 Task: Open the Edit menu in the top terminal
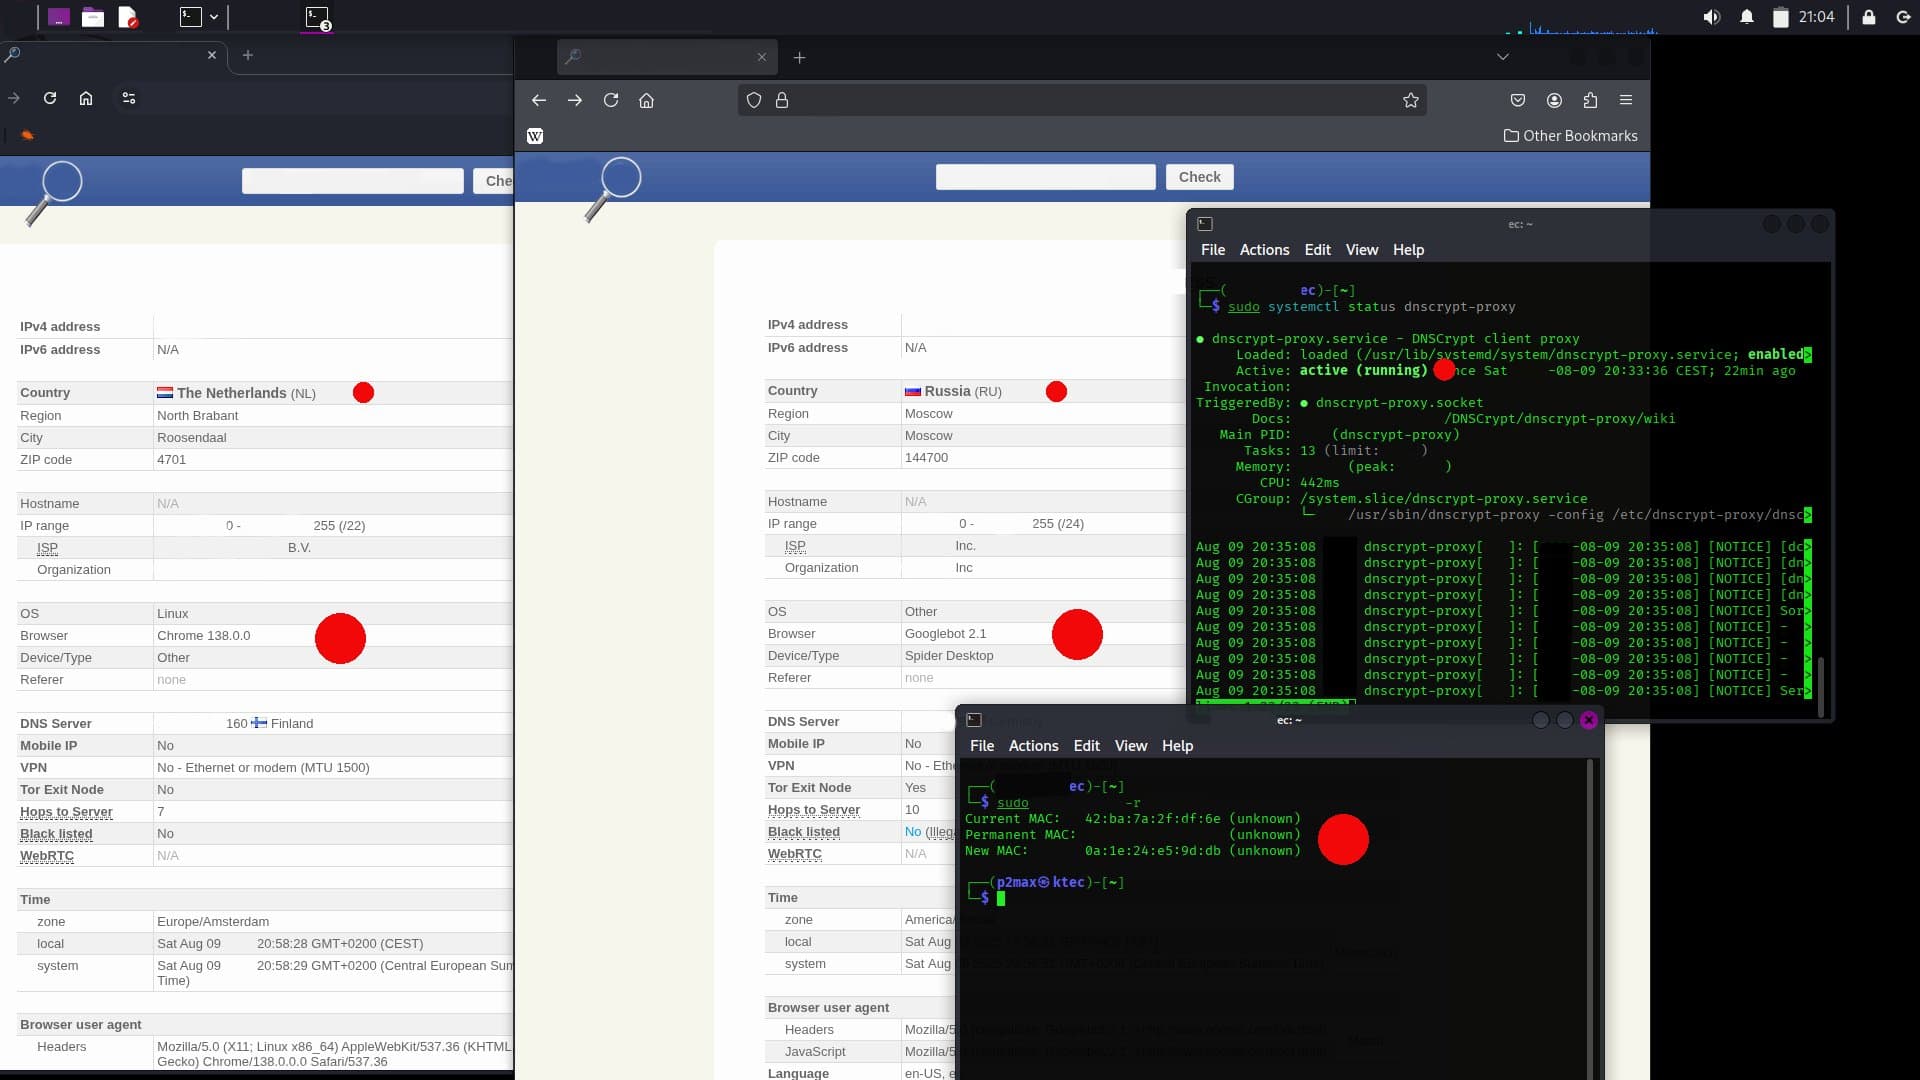click(1317, 250)
